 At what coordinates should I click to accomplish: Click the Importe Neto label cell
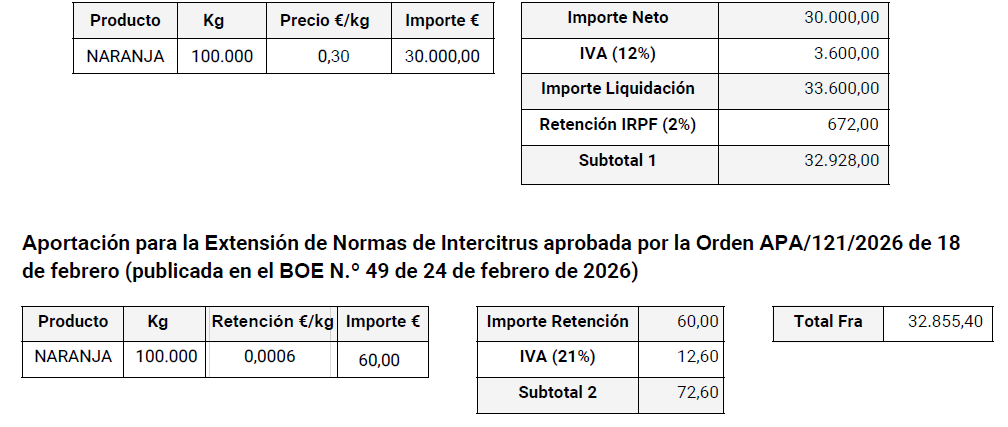[618, 18]
